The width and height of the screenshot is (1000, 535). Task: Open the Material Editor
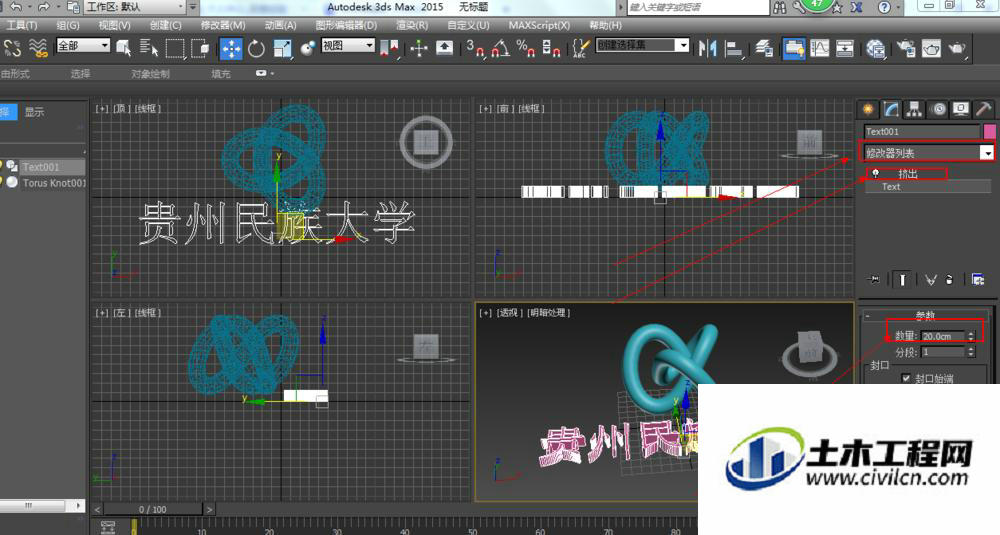(876, 48)
